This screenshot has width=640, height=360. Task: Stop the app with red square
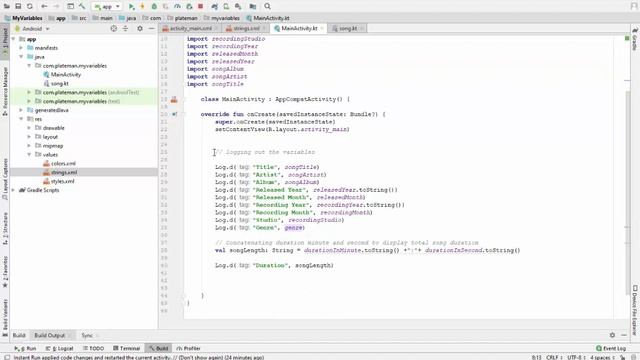(x=200, y=6)
